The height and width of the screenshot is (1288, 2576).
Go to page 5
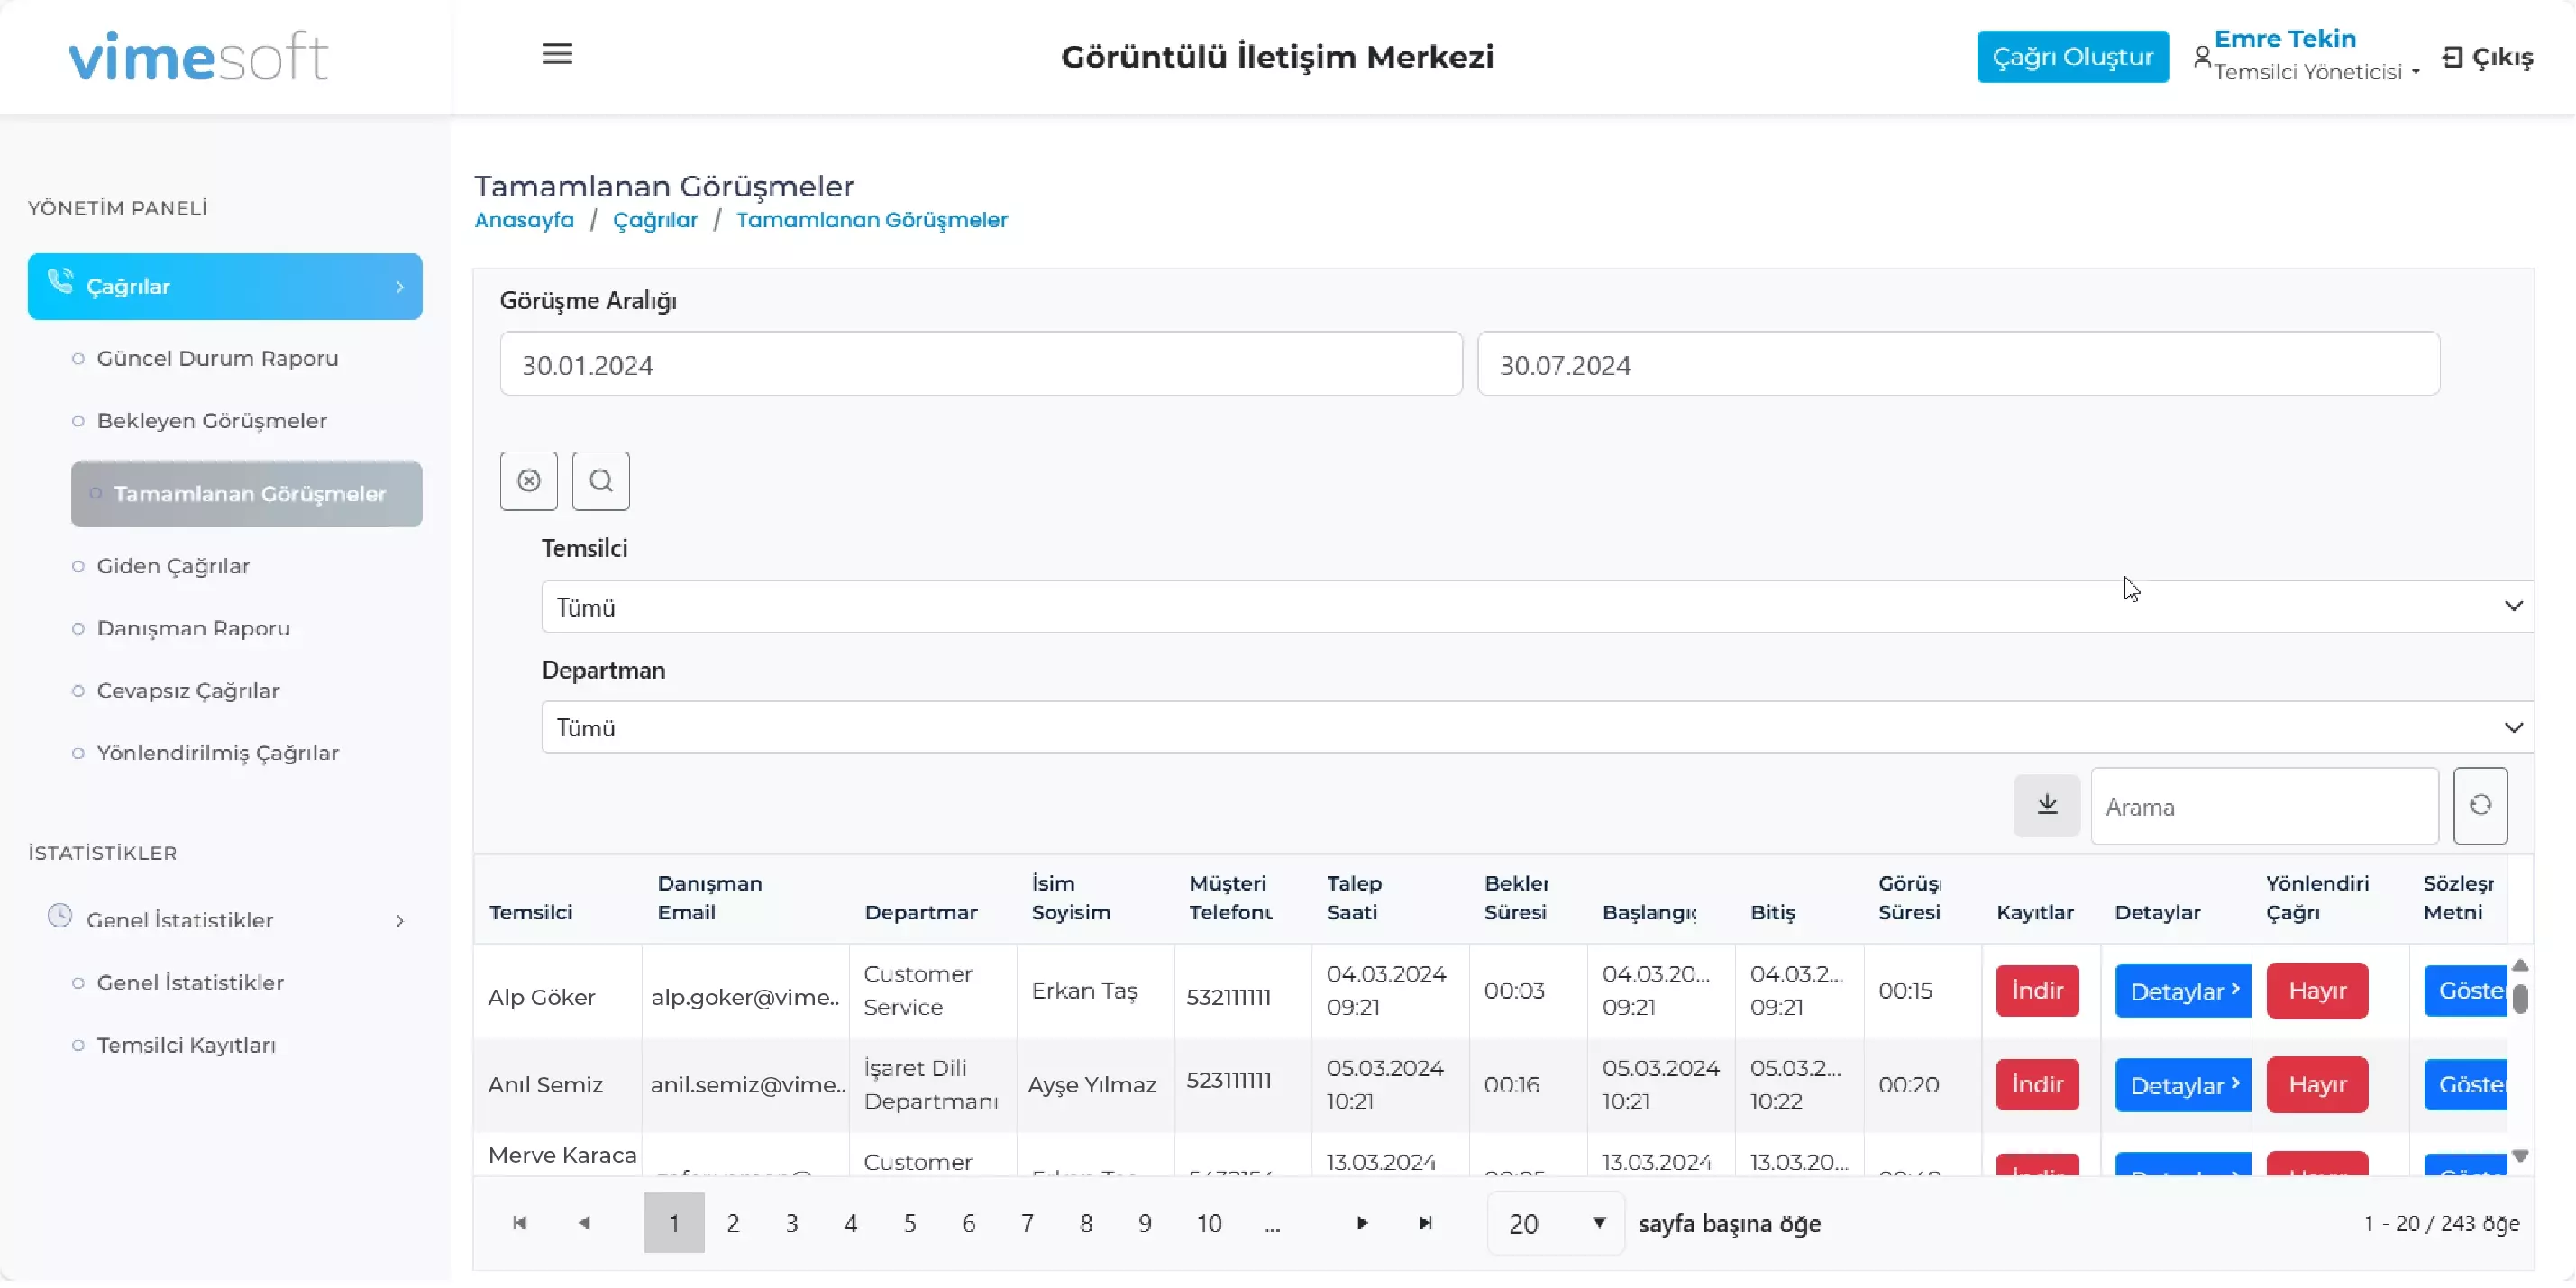[x=910, y=1223]
